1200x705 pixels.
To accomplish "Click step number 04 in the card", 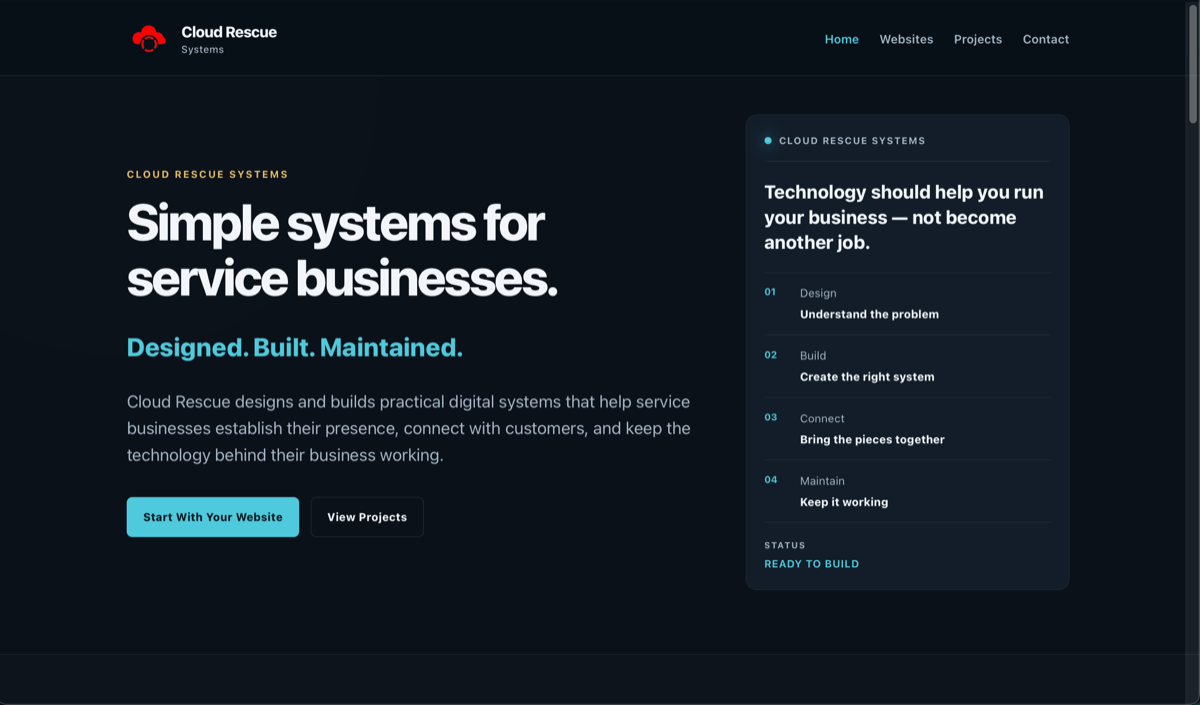I will click(x=770, y=480).
